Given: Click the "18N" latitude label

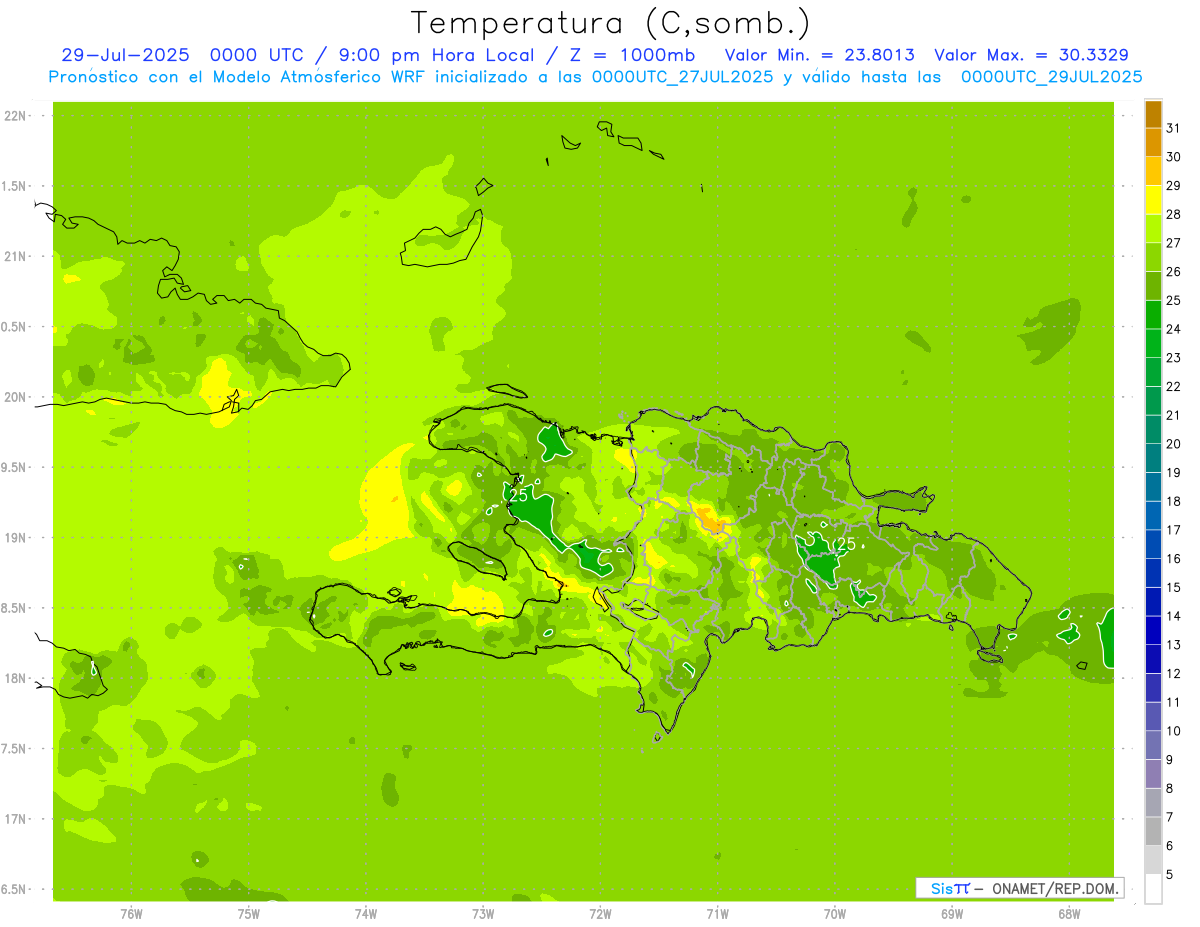Looking at the screenshot, I should [x=14, y=678].
